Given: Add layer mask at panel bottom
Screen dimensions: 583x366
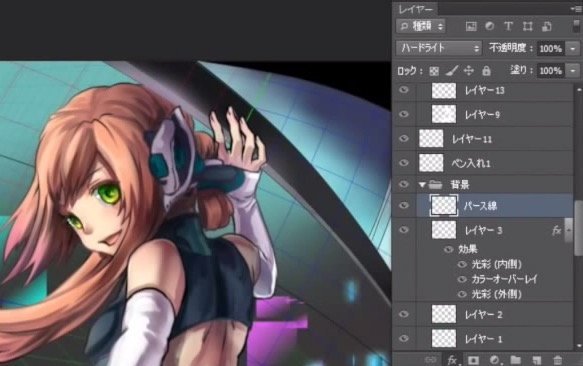Looking at the screenshot, I should [x=473, y=360].
